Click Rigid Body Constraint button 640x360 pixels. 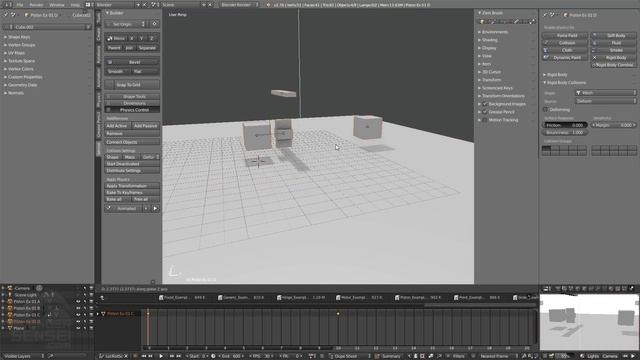(614, 65)
